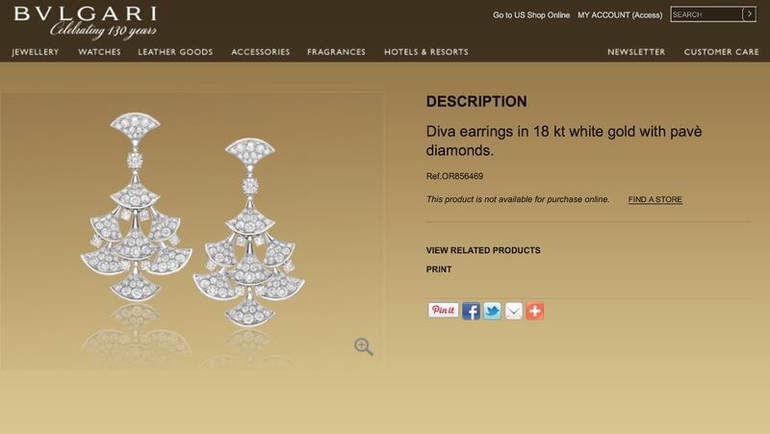770x434 pixels.
Task: Email this product via envelope icon
Action: point(514,311)
